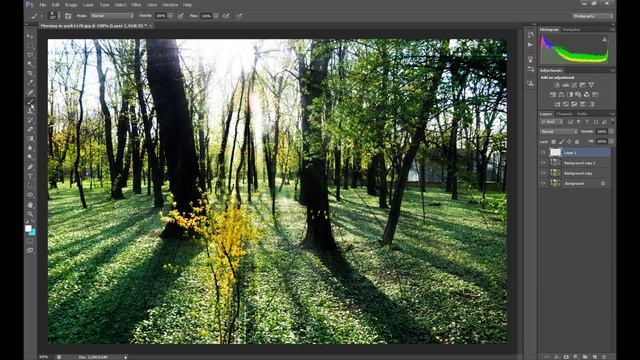
Task: Select the History Brush tool
Action: coord(30,120)
